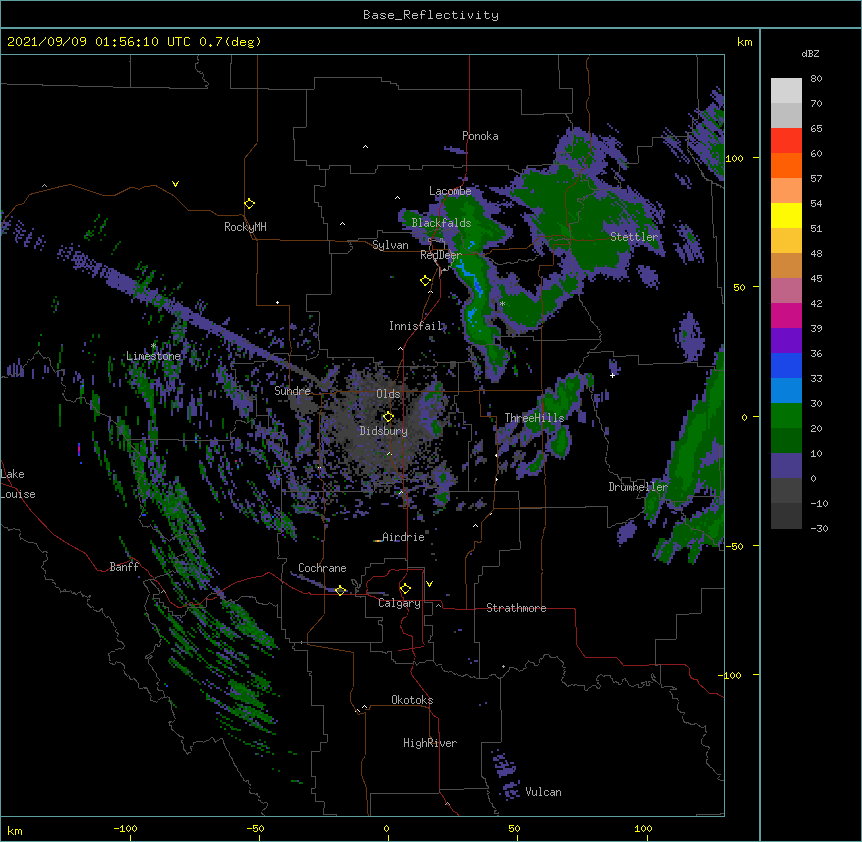
Task: Click the blue heavy-rain core near RedDeer
Action: [471, 280]
